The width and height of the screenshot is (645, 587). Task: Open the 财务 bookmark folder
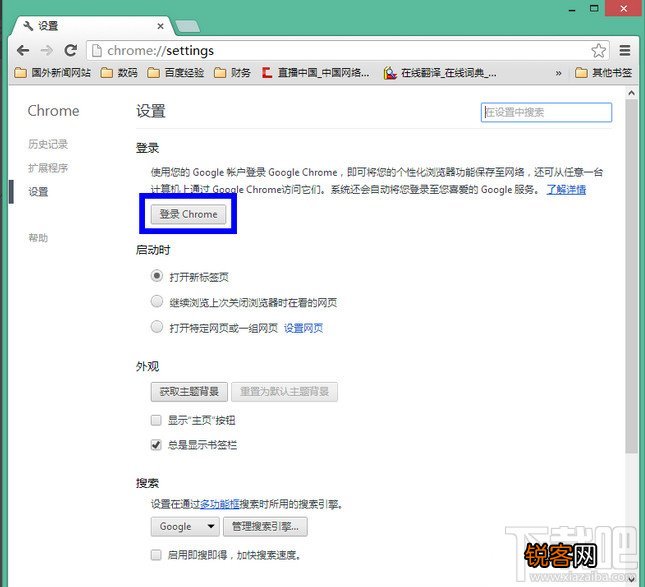pyautogui.click(x=232, y=73)
